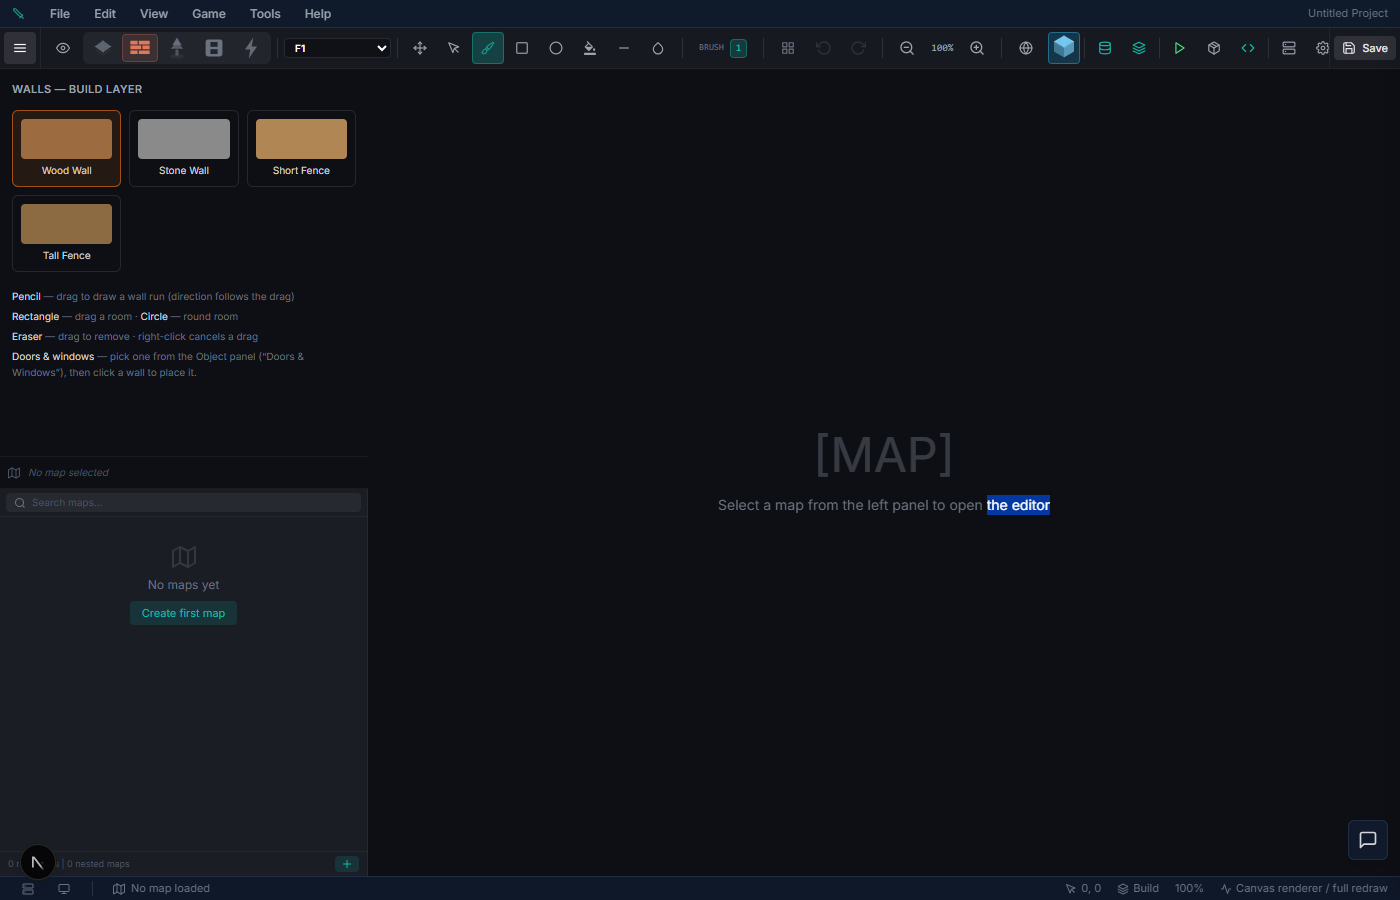
Task: Open the Game menu
Action: pos(209,14)
